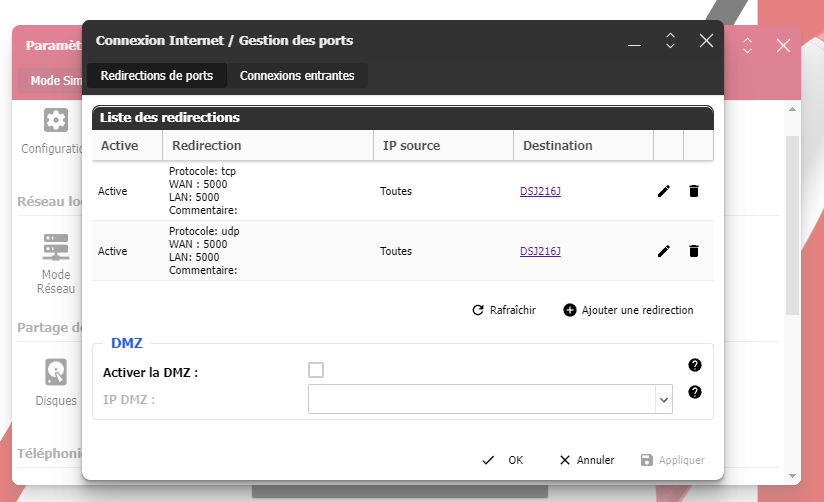Viewport: 824px width, 502px height.
Task: Edit the tcp port redirection rule
Action: 664,191
